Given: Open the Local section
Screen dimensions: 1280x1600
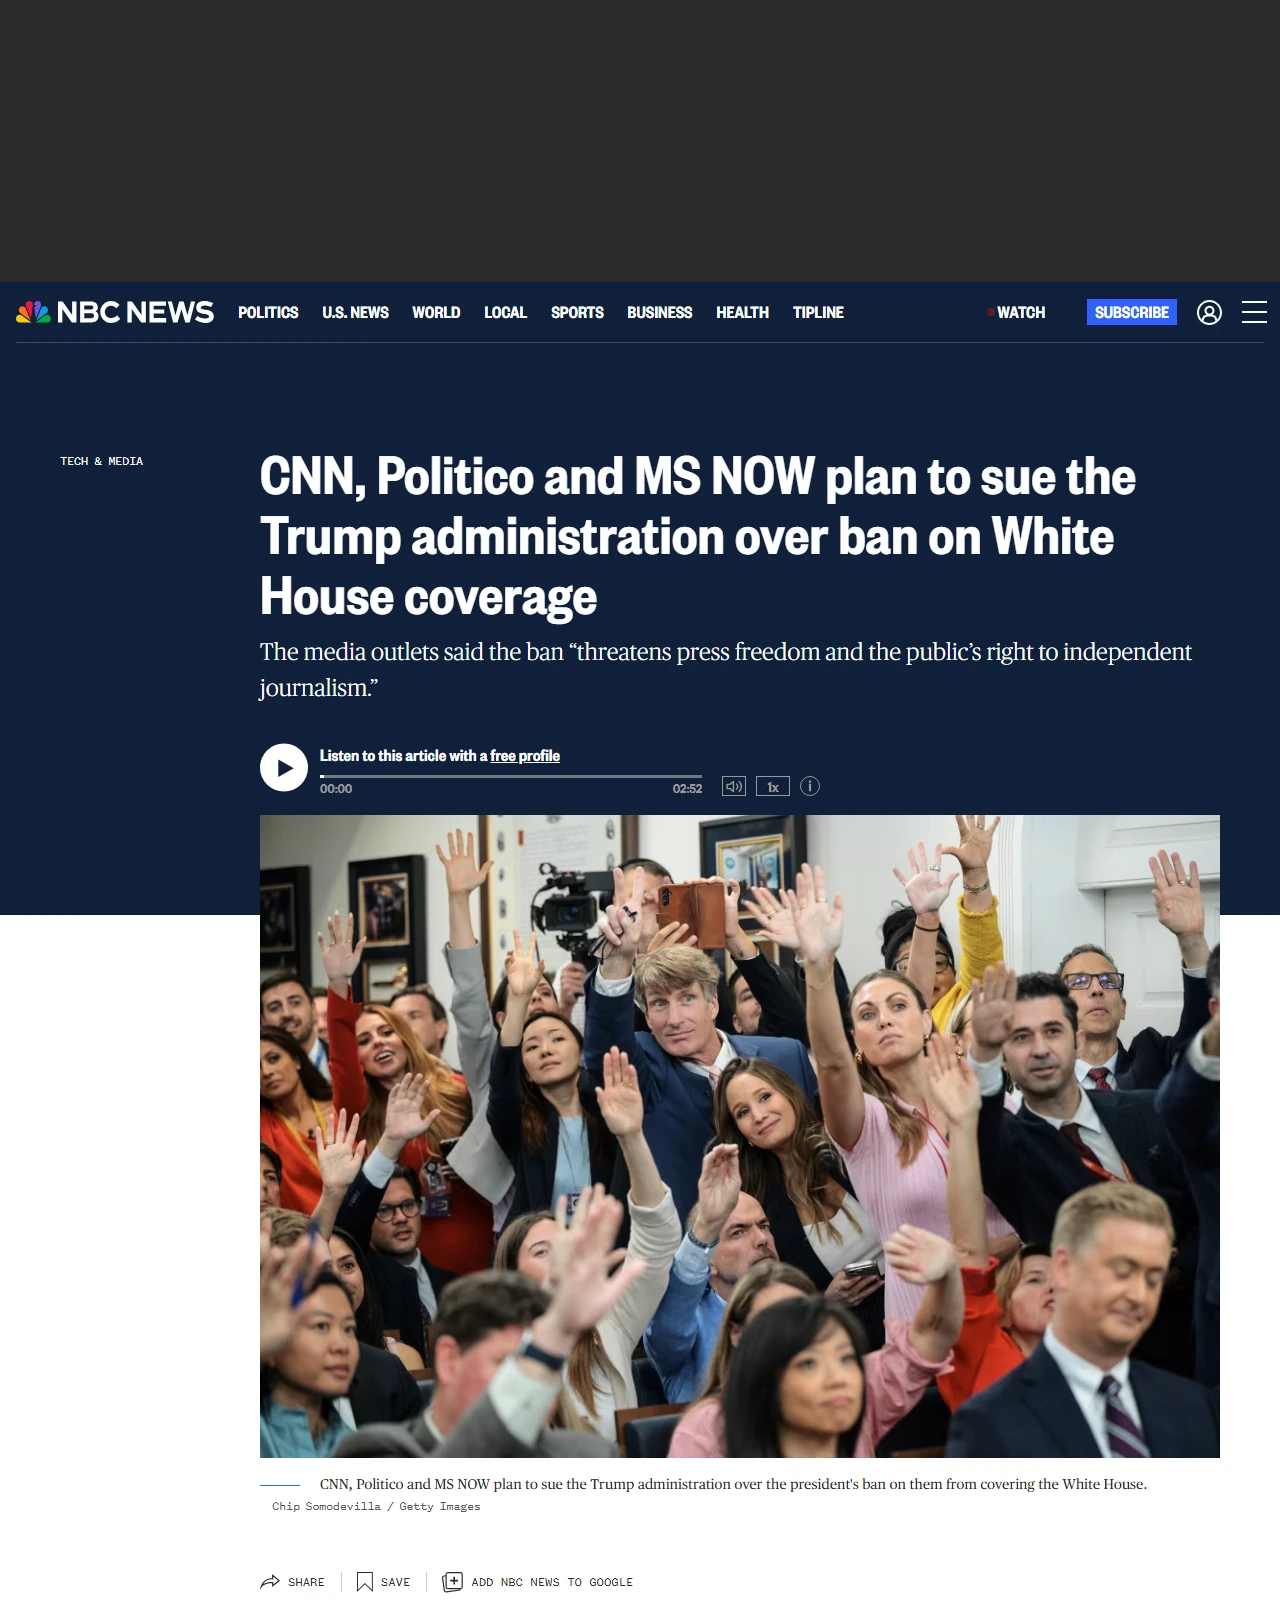Looking at the screenshot, I should [x=505, y=313].
